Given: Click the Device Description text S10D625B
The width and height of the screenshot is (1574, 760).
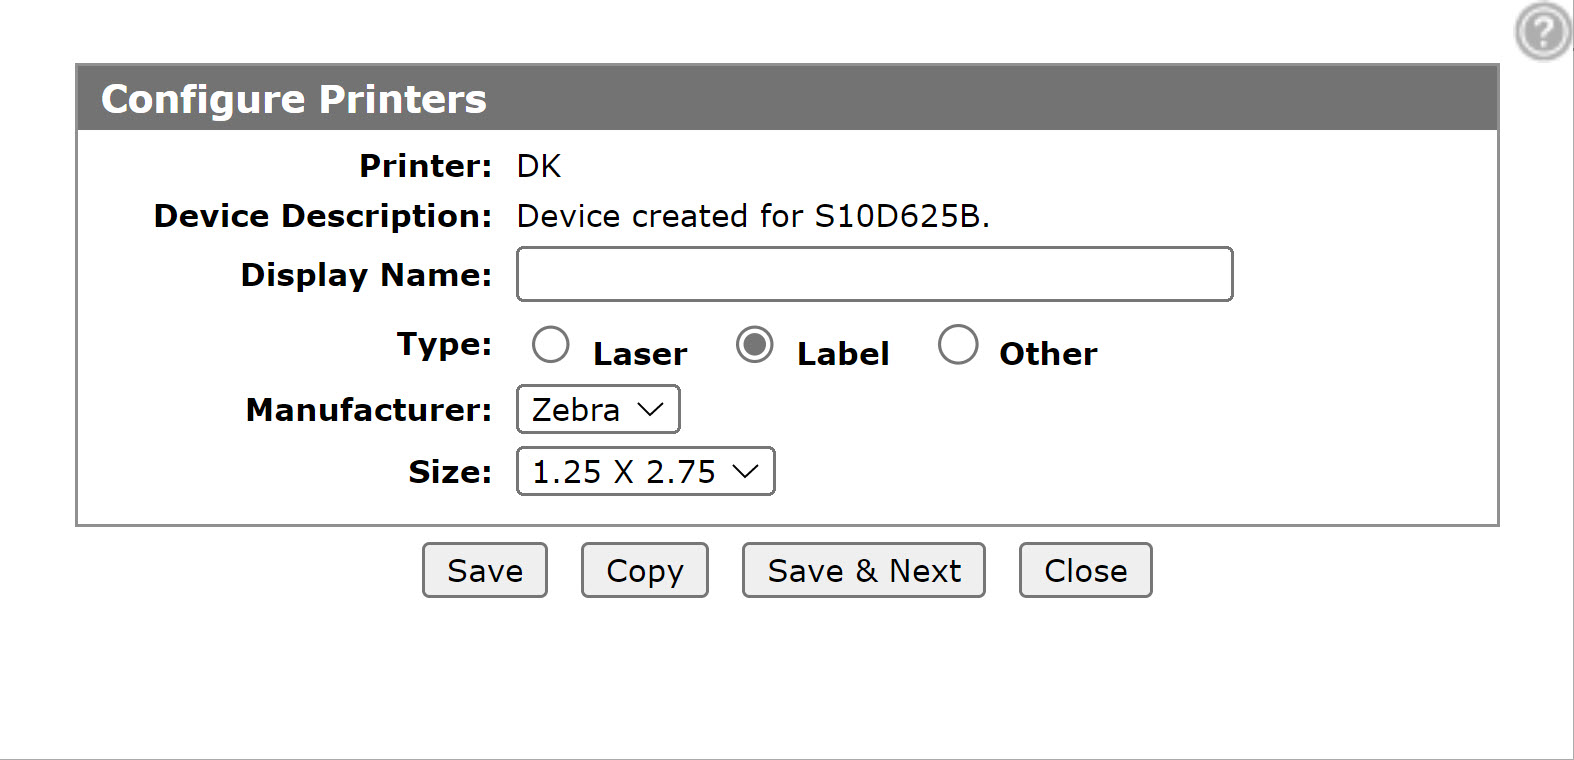Looking at the screenshot, I should [x=902, y=216].
